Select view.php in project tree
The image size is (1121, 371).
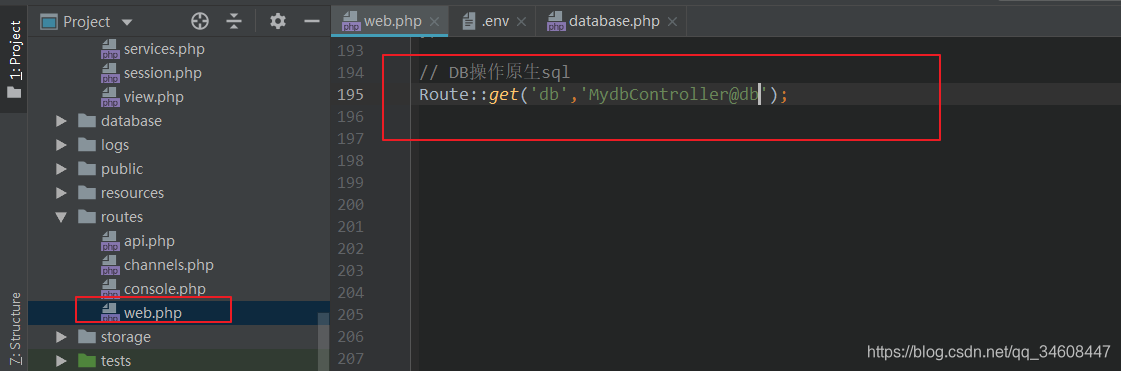(154, 97)
